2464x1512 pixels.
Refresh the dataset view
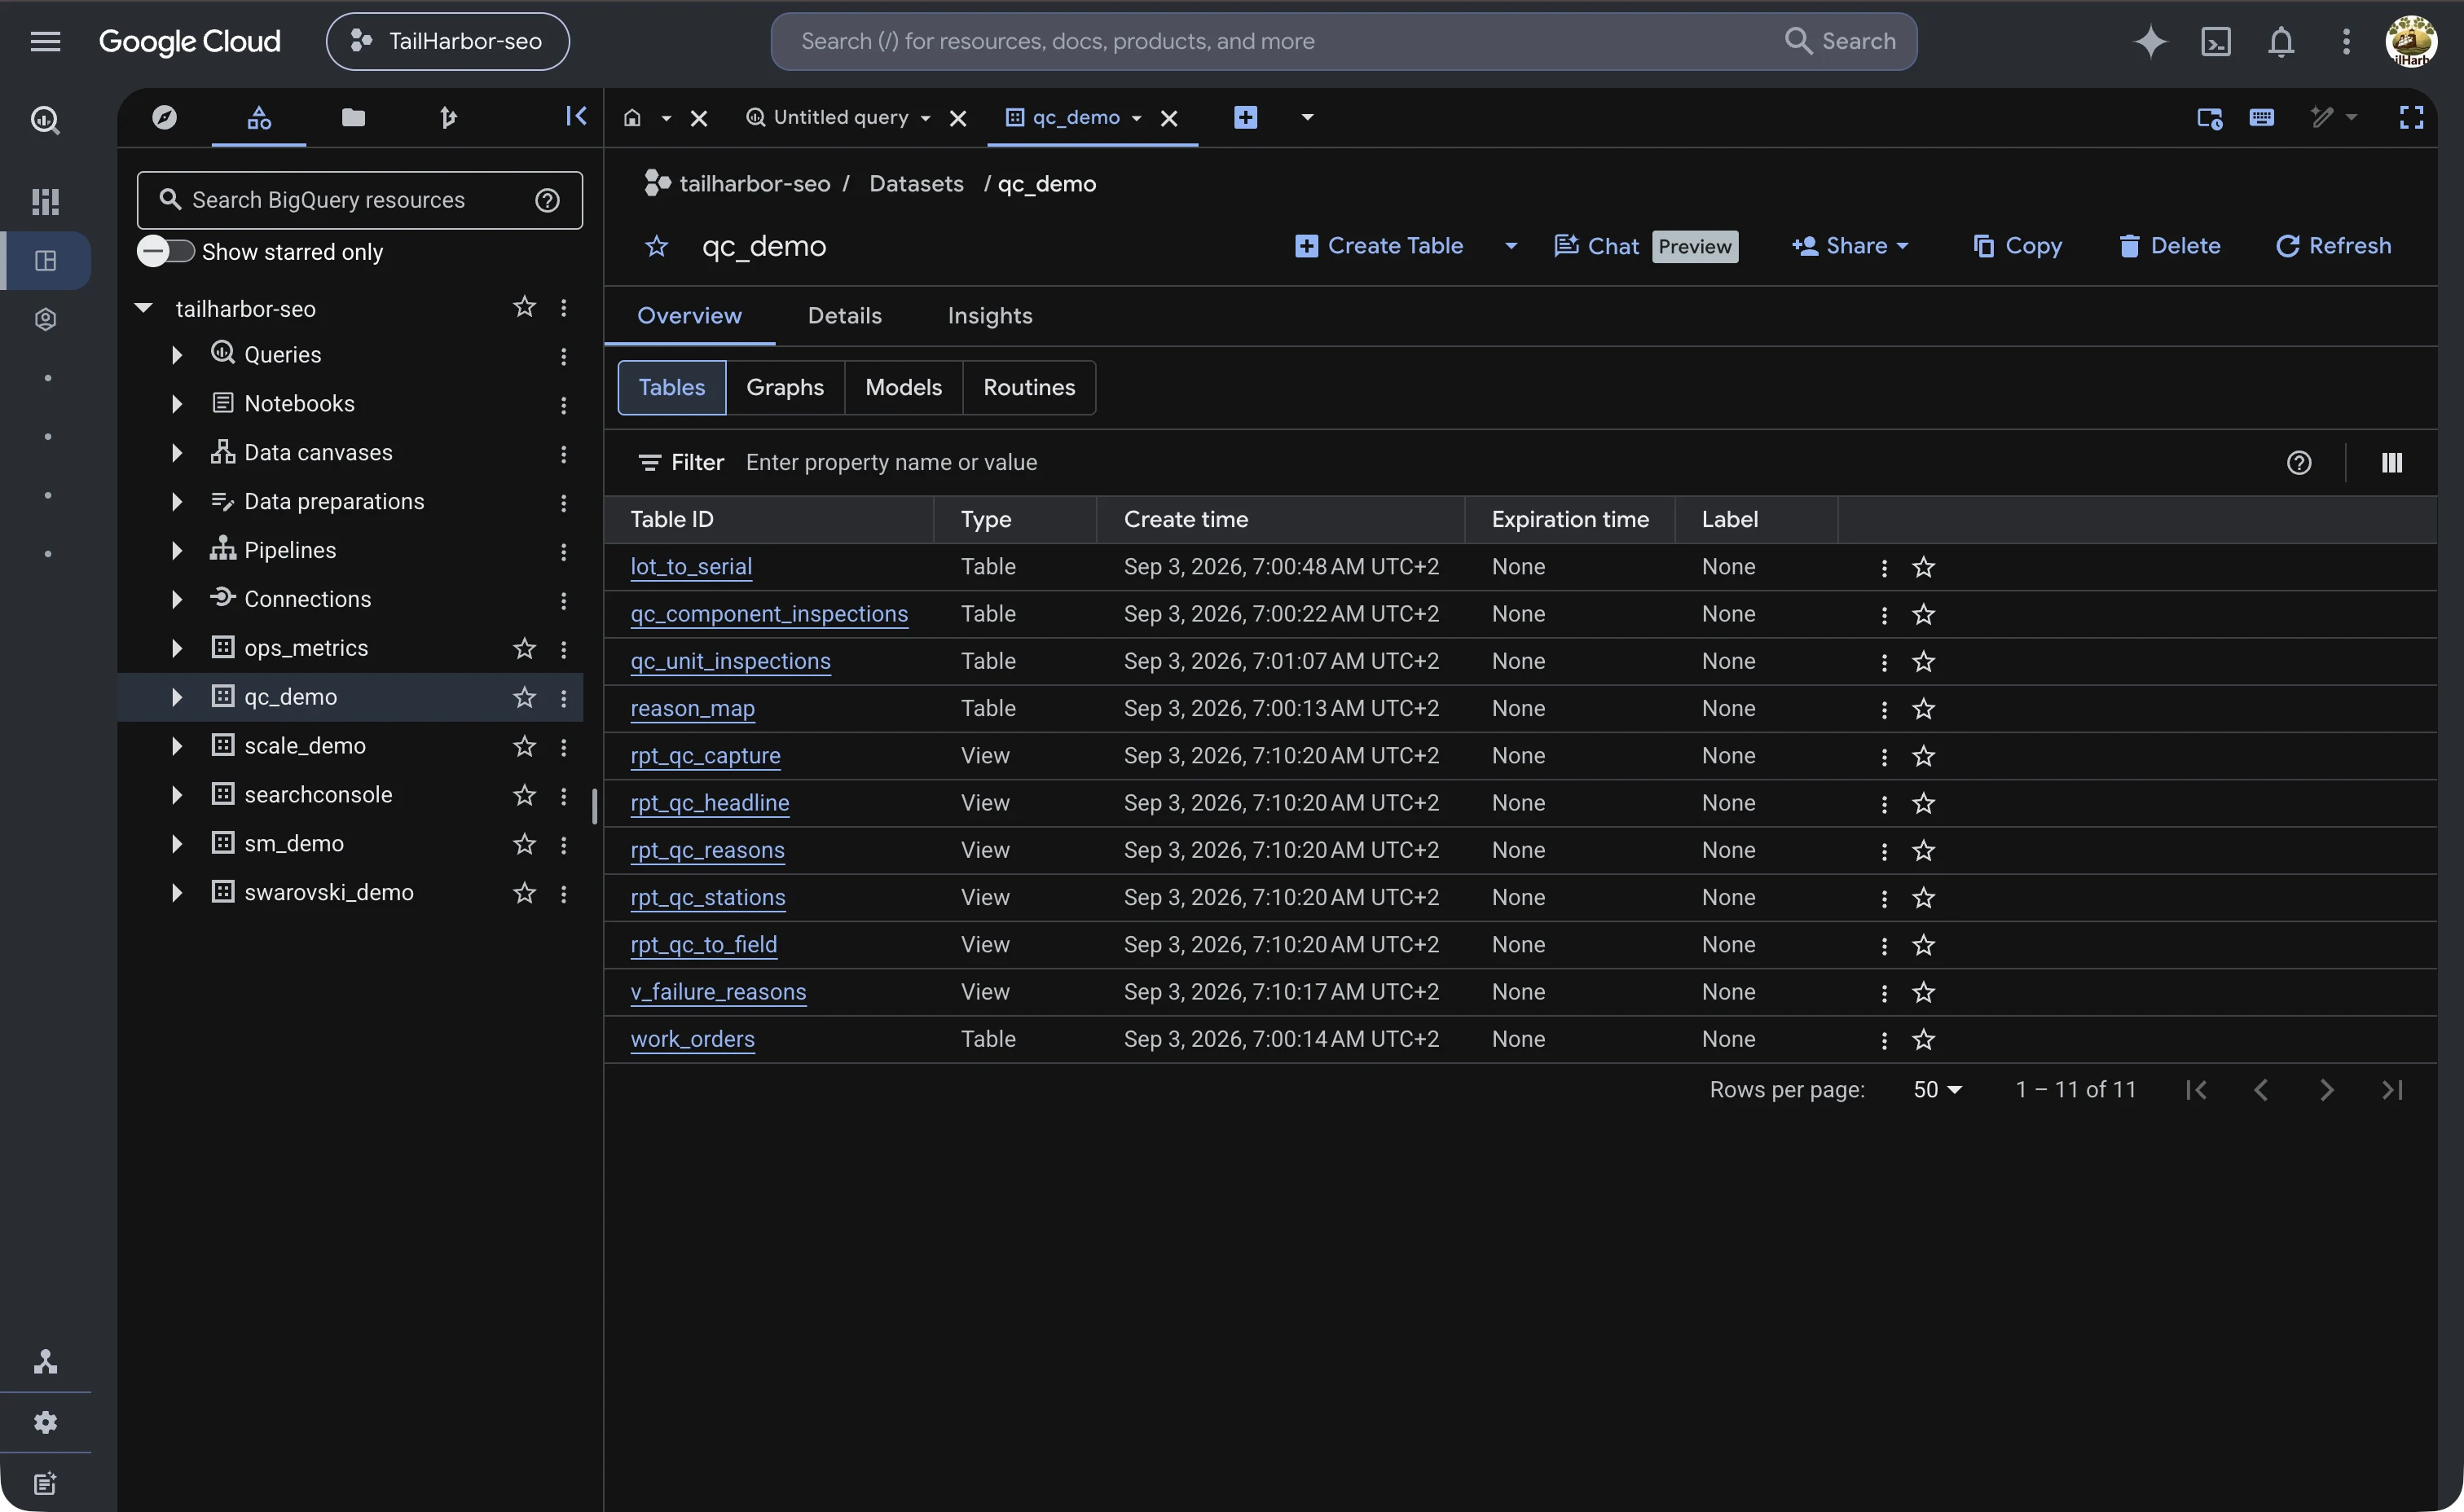pos(2333,246)
